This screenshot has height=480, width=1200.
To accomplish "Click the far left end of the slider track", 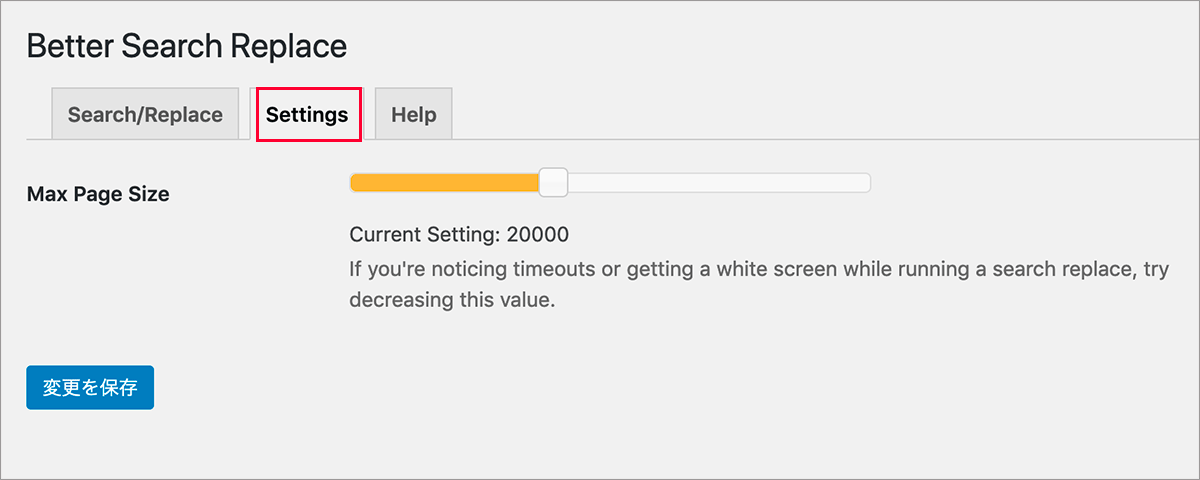I will pyautogui.click(x=353, y=182).
